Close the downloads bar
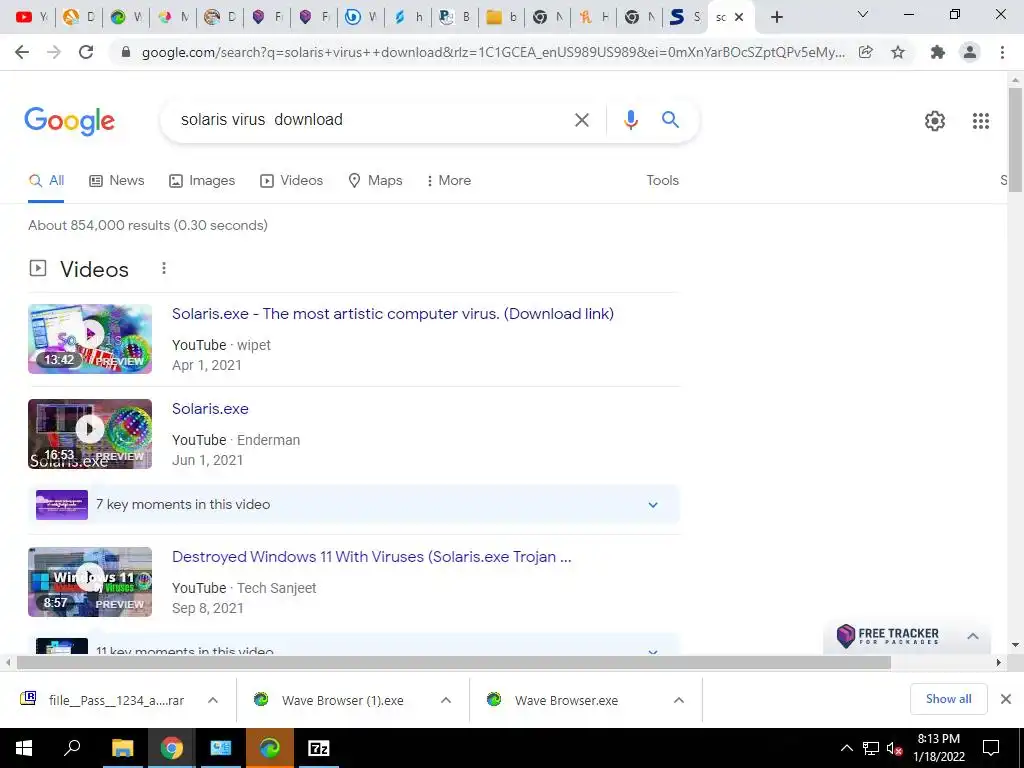Image resolution: width=1024 pixels, height=768 pixels. click(1006, 699)
